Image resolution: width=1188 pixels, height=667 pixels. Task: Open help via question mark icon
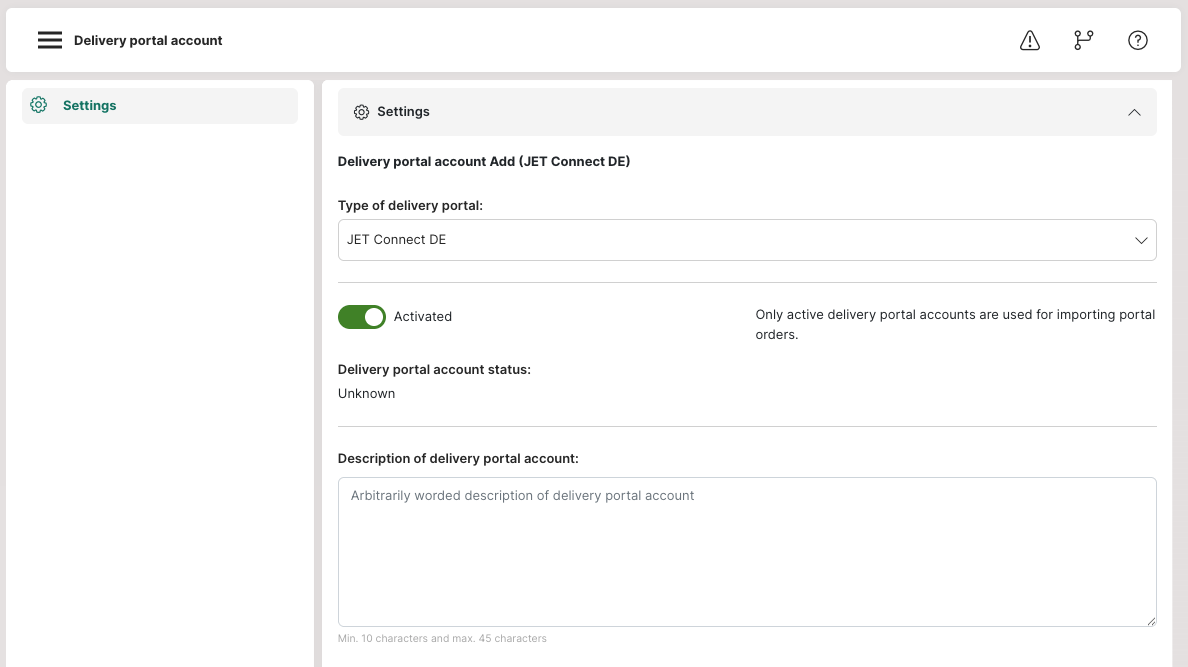pos(1137,40)
